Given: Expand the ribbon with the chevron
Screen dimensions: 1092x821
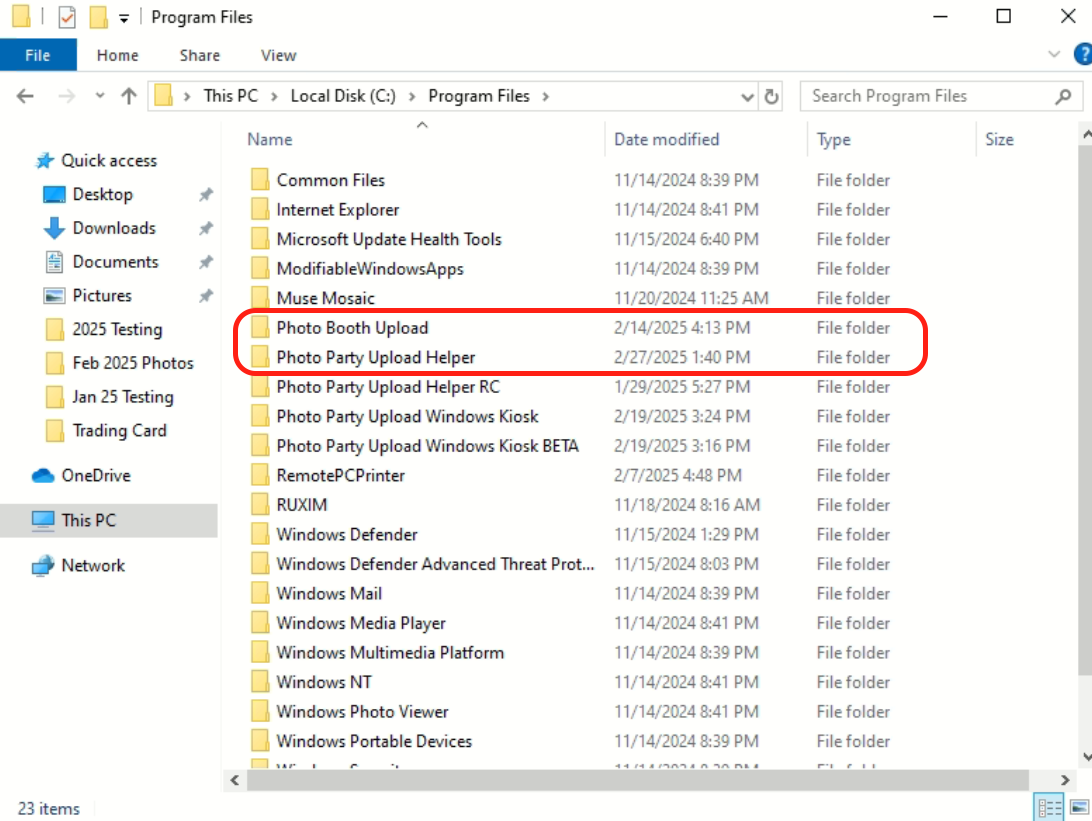Looking at the screenshot, I should tap(1054, 54).
